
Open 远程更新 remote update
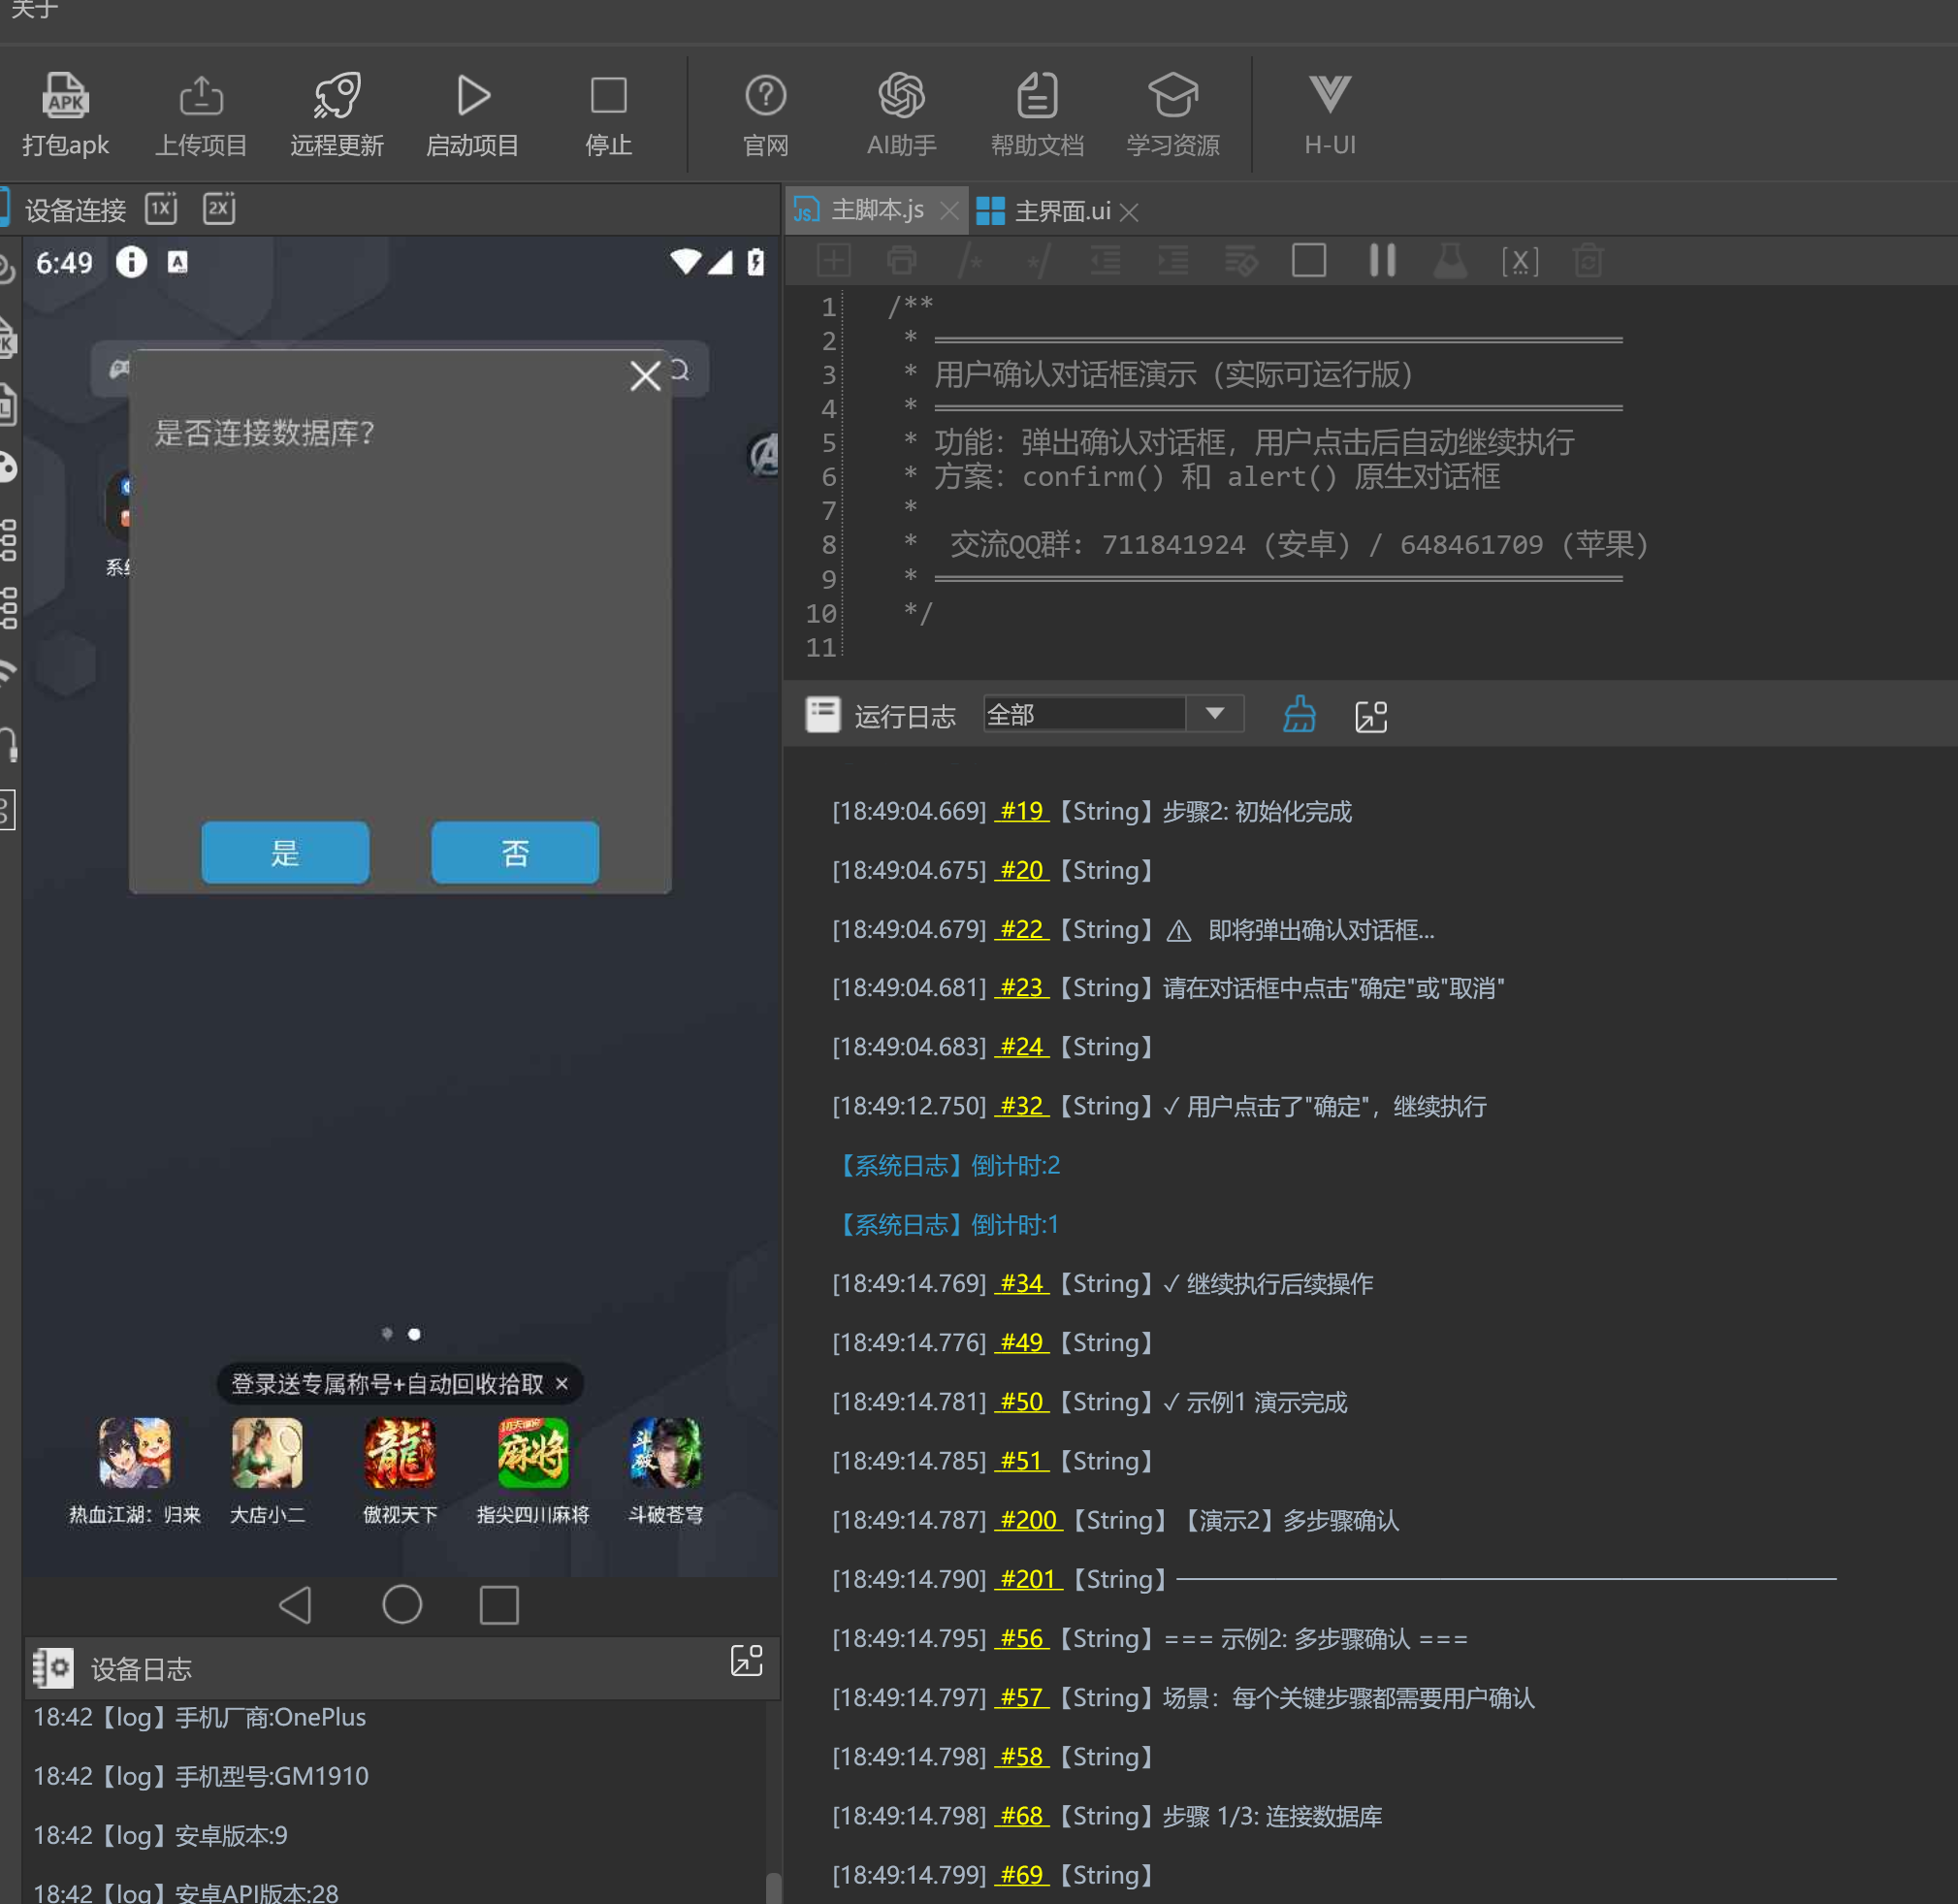337,115
